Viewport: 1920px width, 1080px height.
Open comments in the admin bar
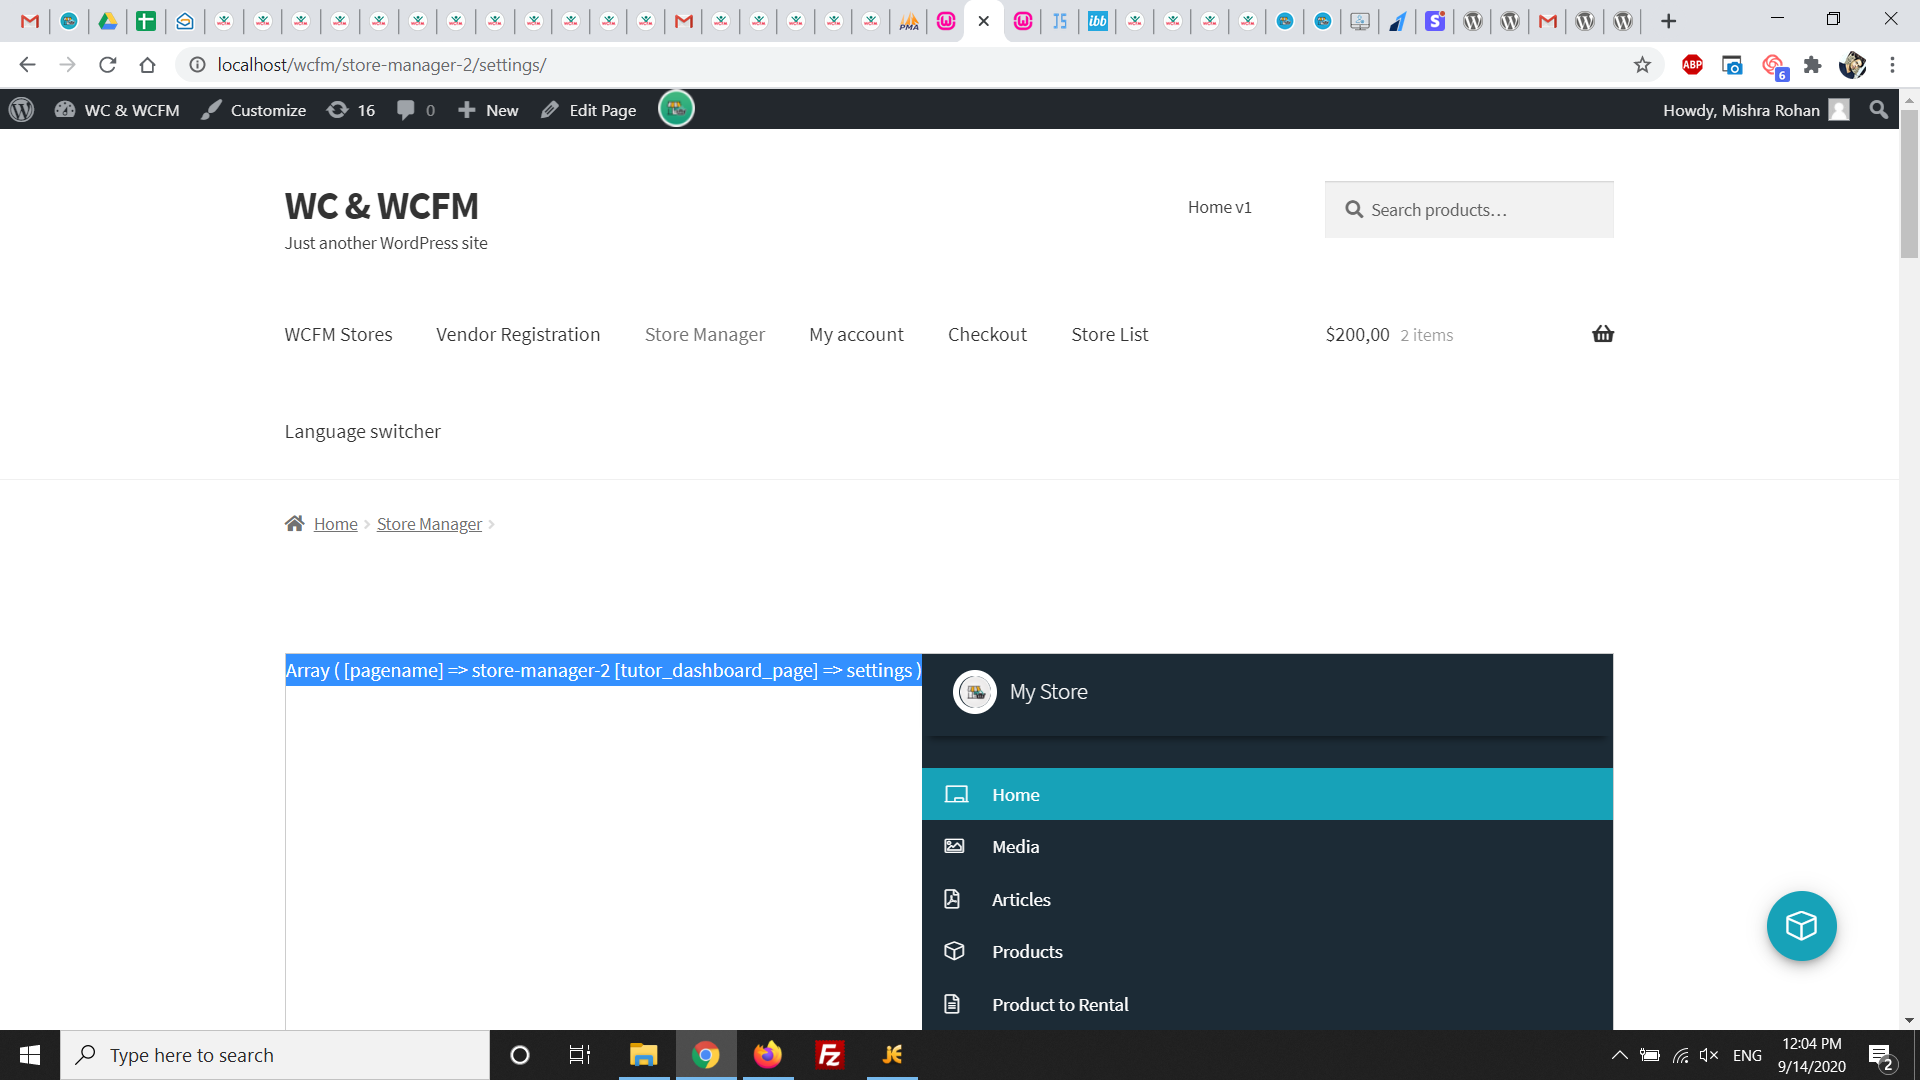pos(416,110)
